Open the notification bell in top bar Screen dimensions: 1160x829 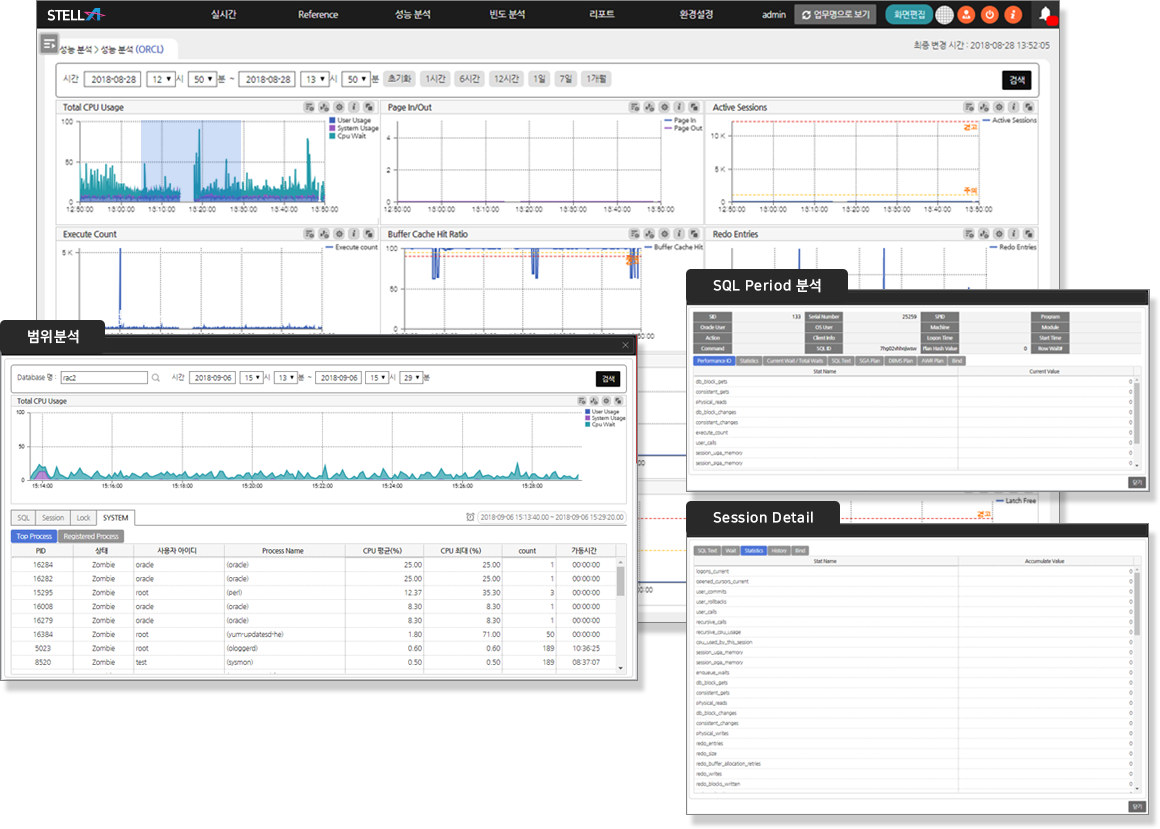coord(1045,14)
